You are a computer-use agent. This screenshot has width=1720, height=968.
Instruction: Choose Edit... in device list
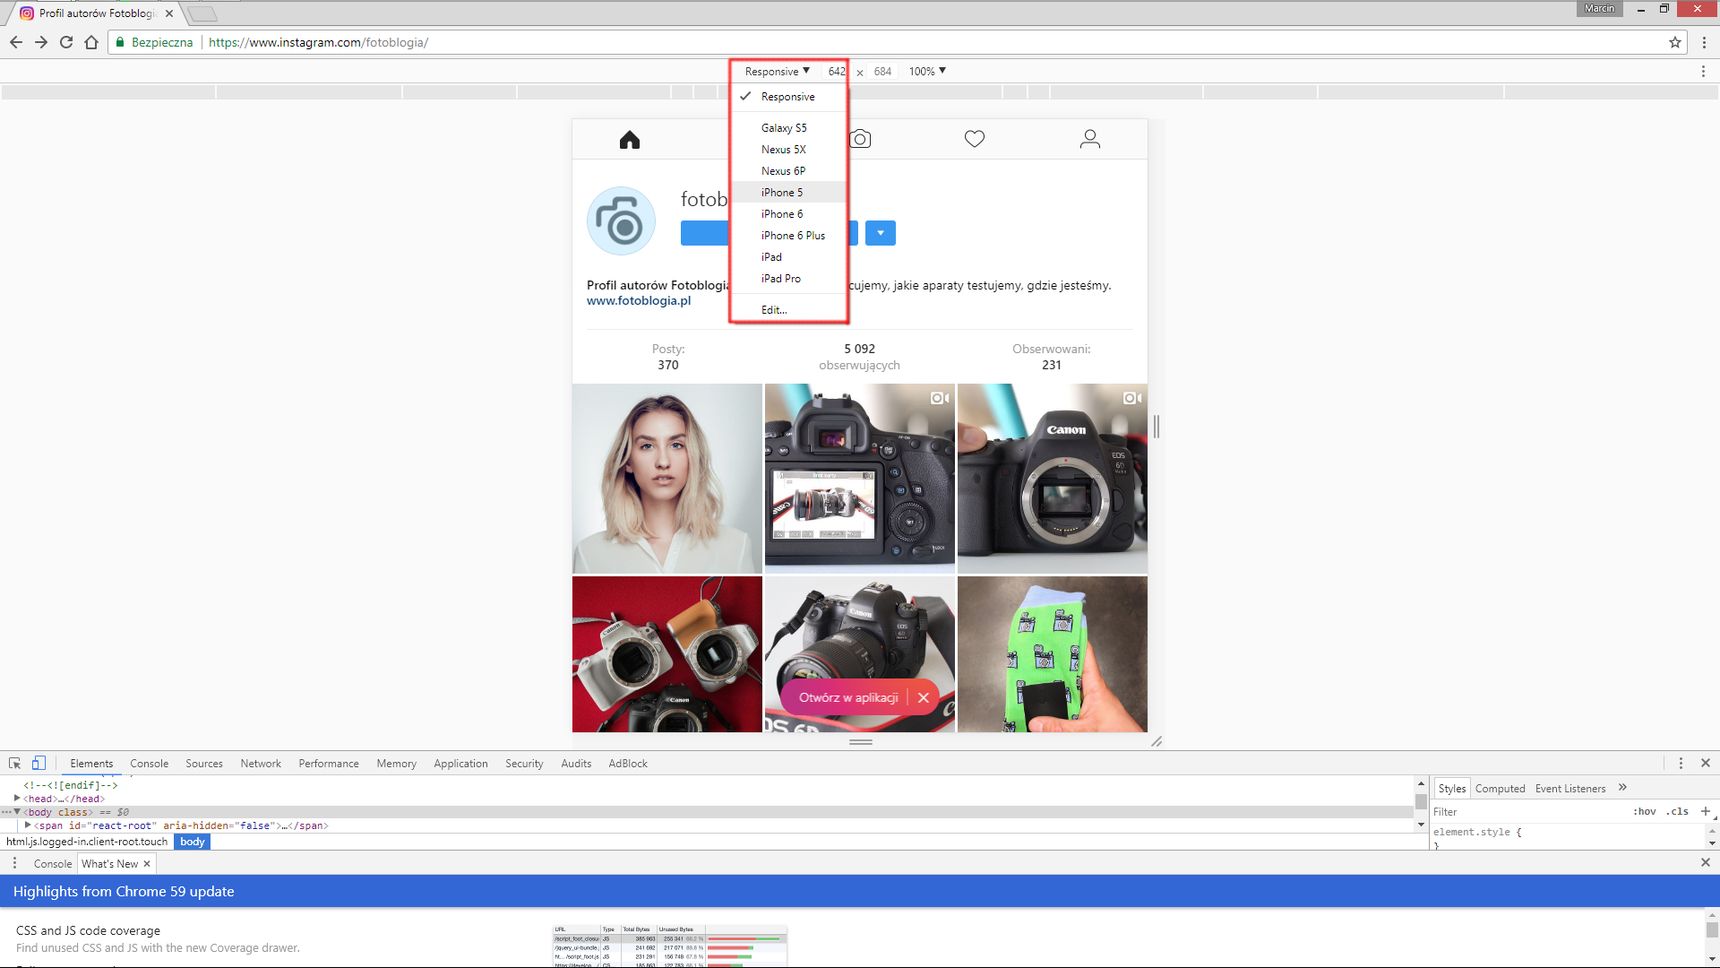coord(789,310)
